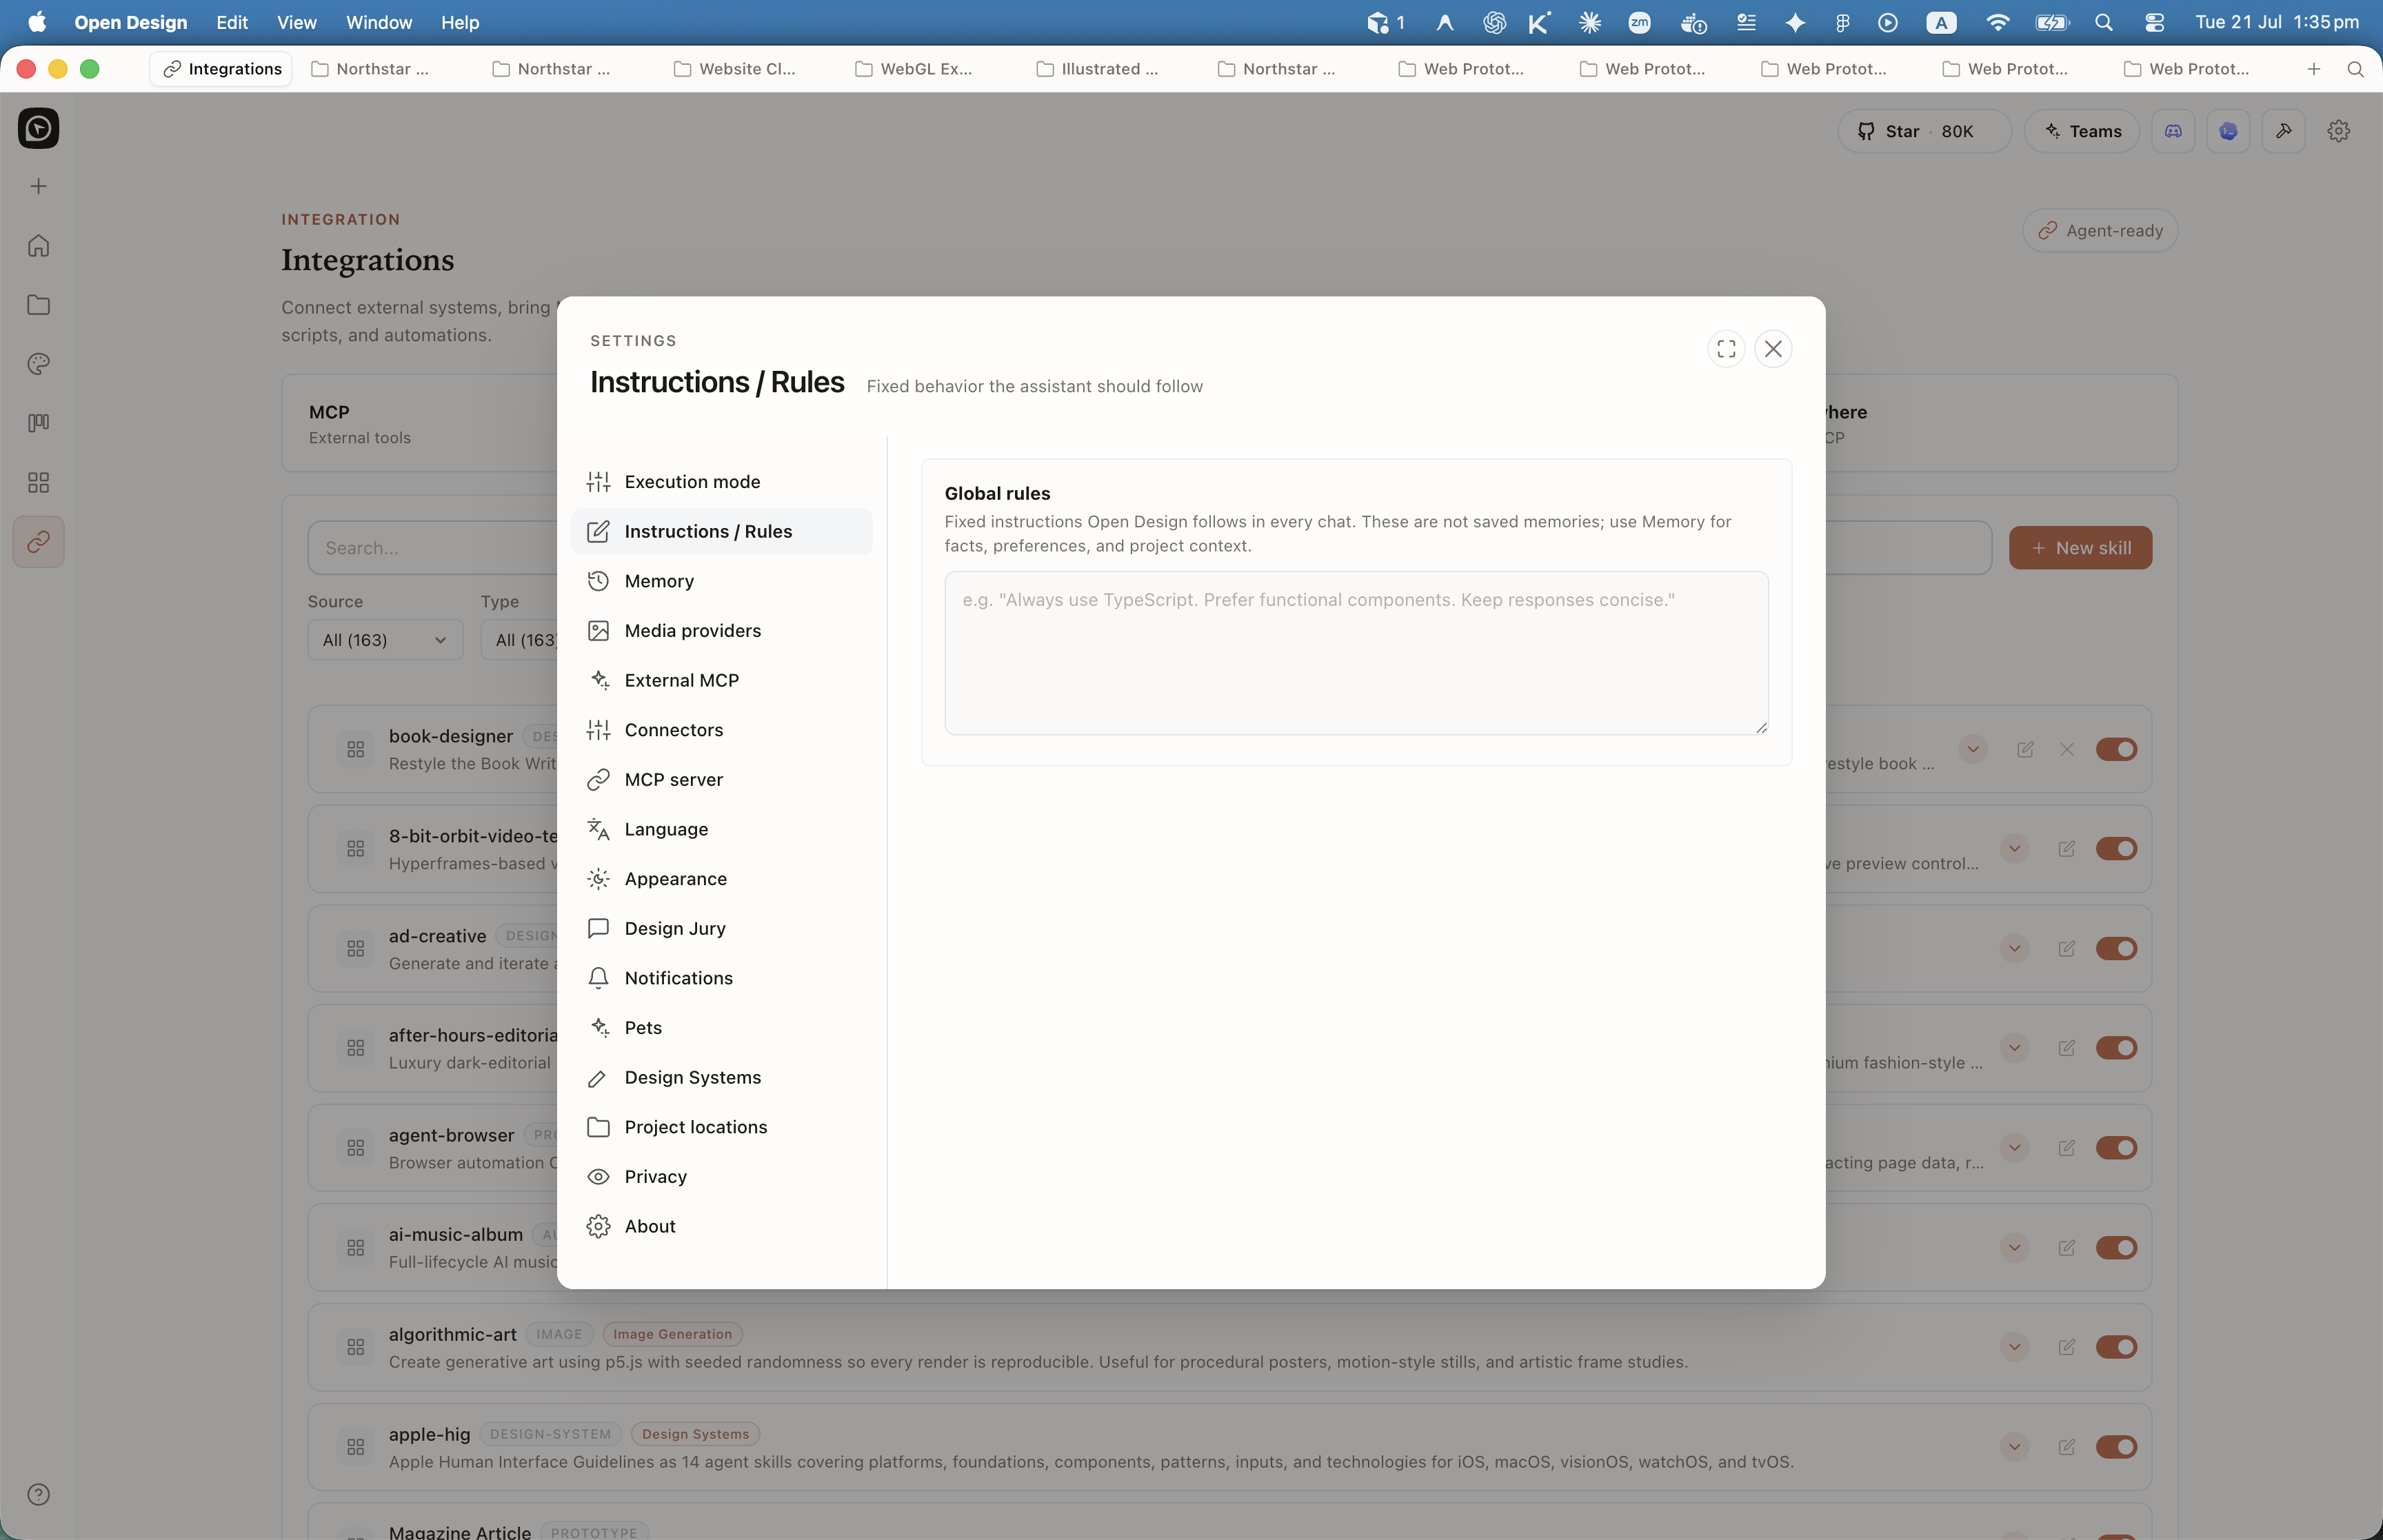Expand the agent-browser row chevron
This screenshot has height=1540, width=2383.
(x=2014, y=1148)
